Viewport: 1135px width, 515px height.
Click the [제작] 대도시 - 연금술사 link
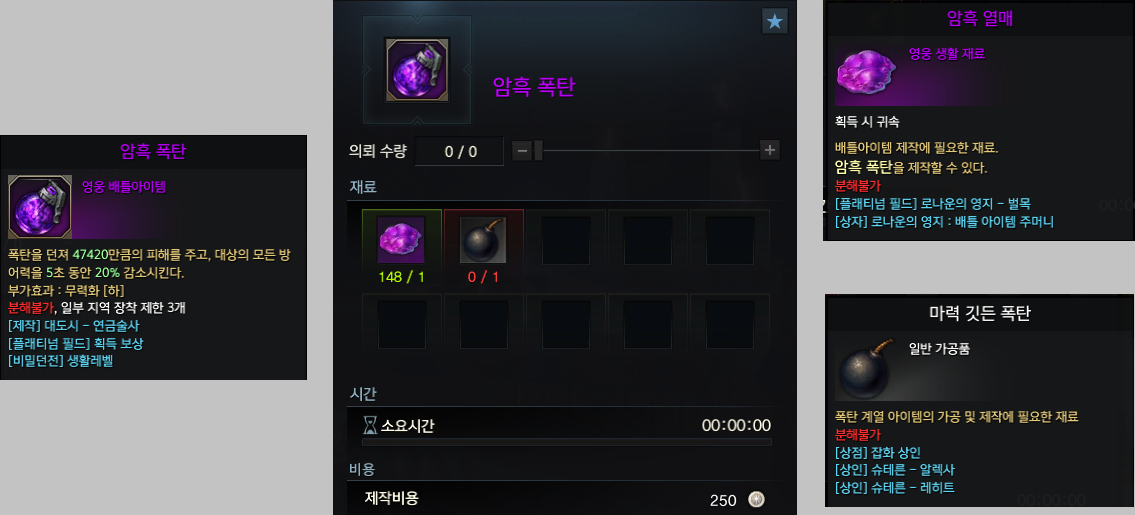(74, 326)
